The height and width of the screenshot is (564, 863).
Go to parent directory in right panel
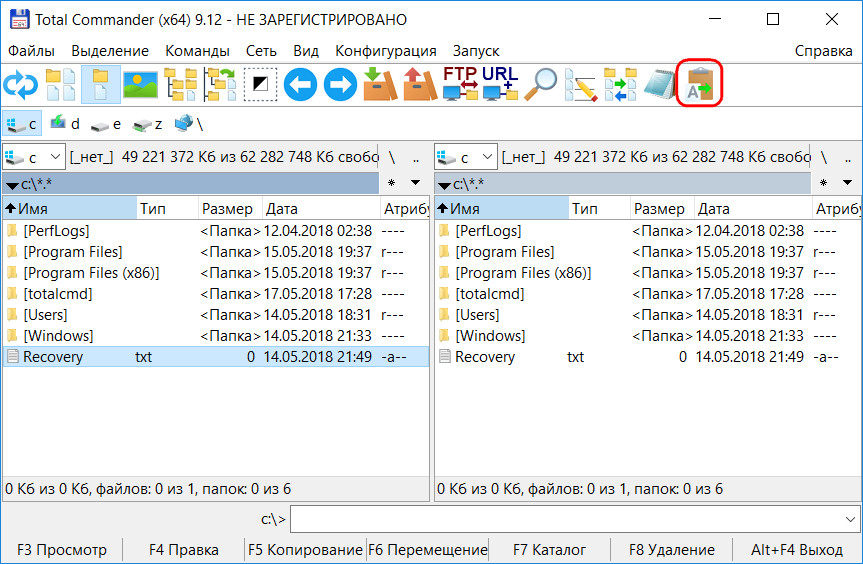848,158
